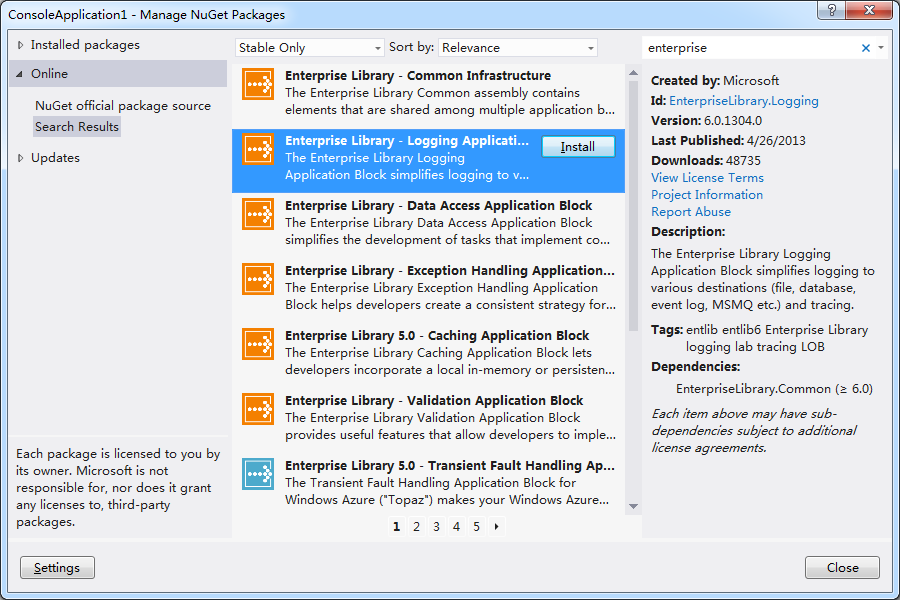Click the Last Published 4/26/2013 date
This screenshot has height=600, width=900.
(x=776, y=141)
